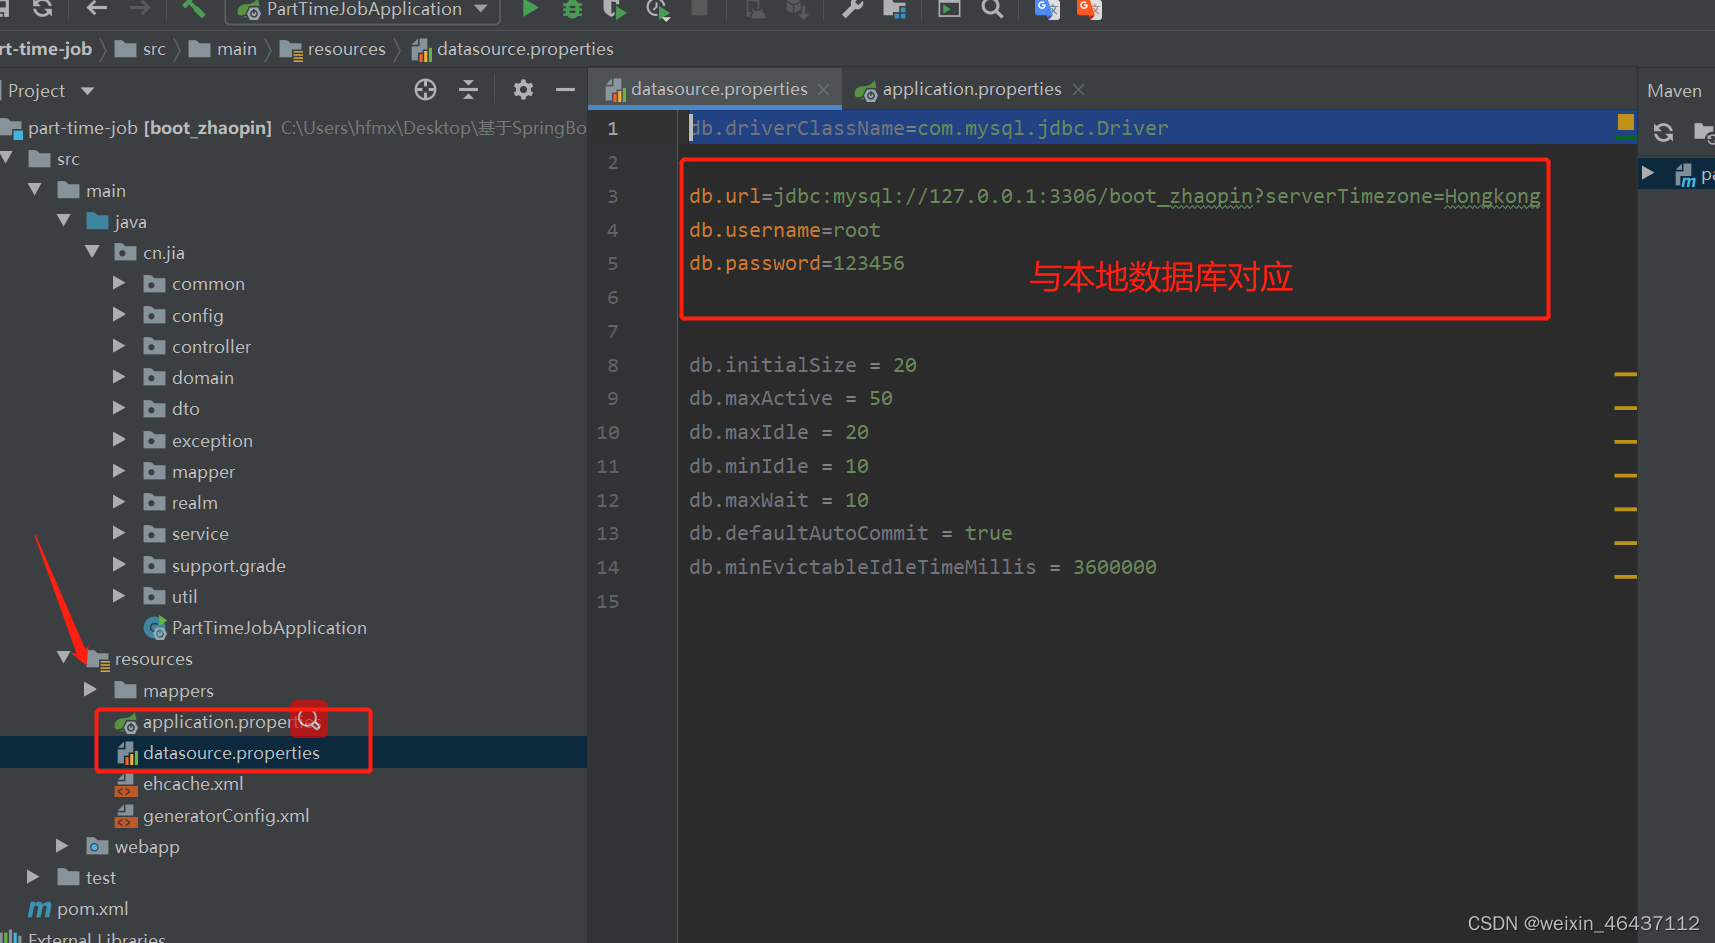1715x943 pixels.
Task: Reload Maven projects icon
Action: (1663, 132)
